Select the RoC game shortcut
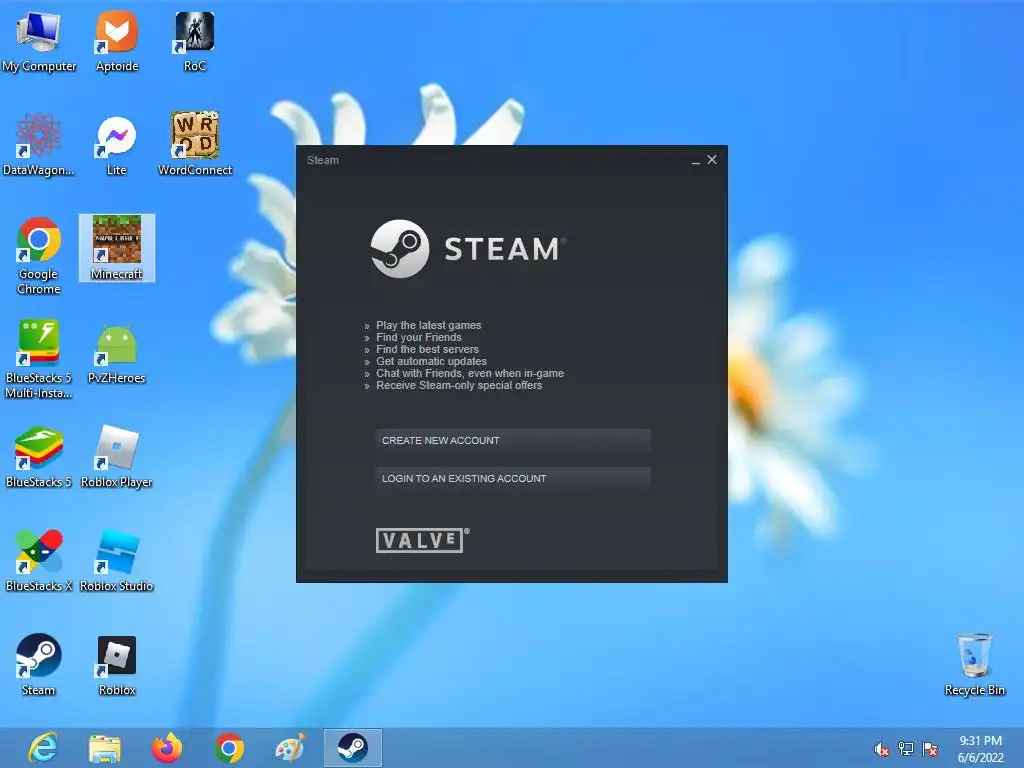Screen dimensions: 1024x768 click(195, 41)
